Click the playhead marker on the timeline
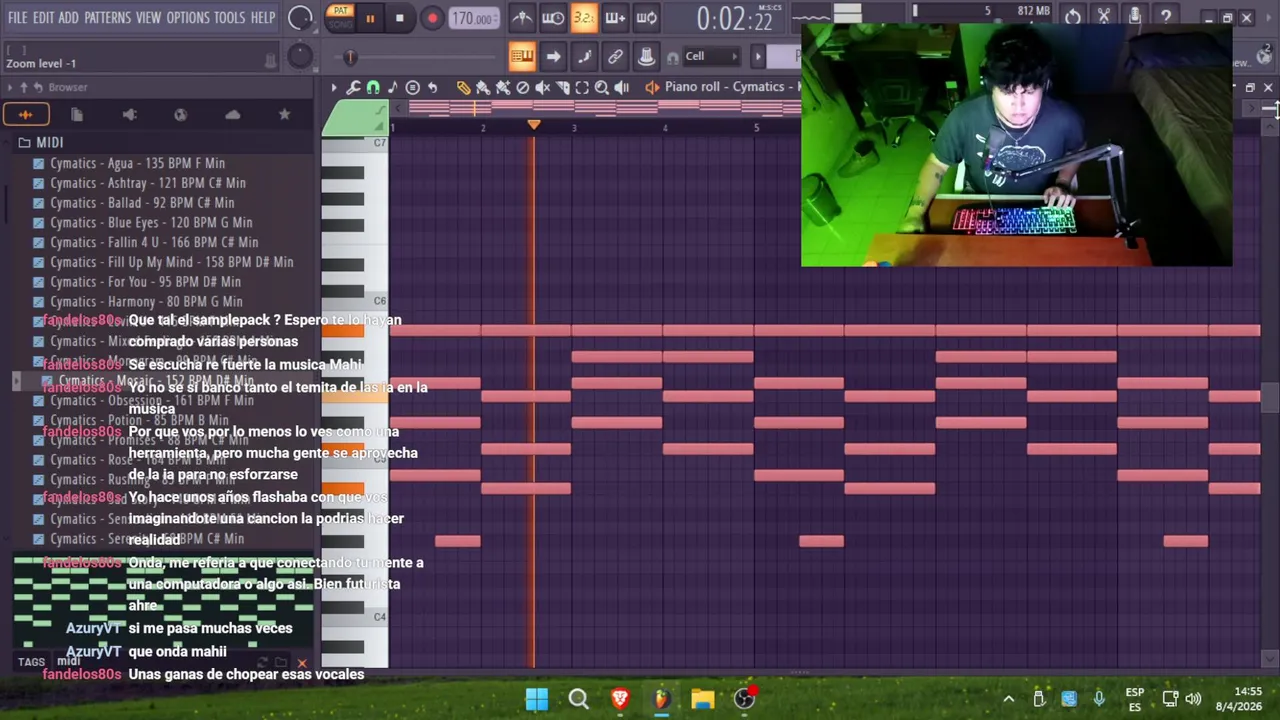The width and height of the screenshot is (1280, 720). click(x=534, y=125)
